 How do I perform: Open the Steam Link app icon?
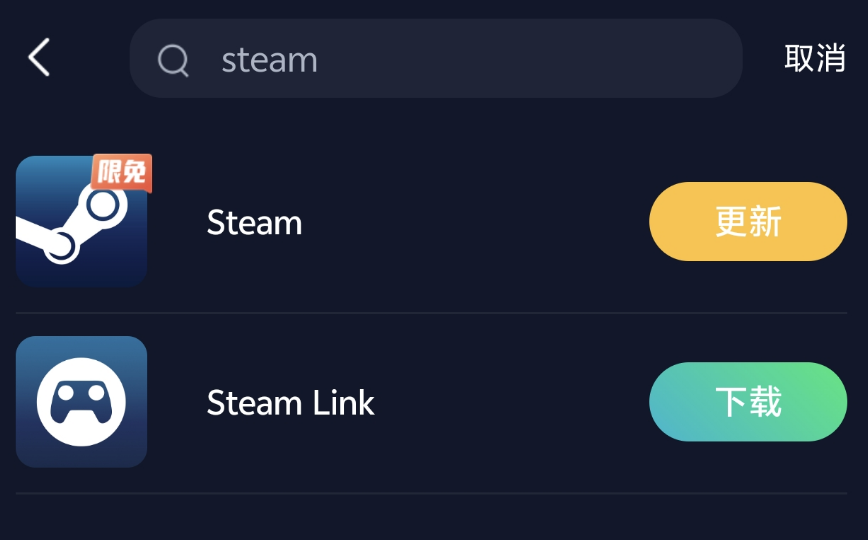coord(81,402)
